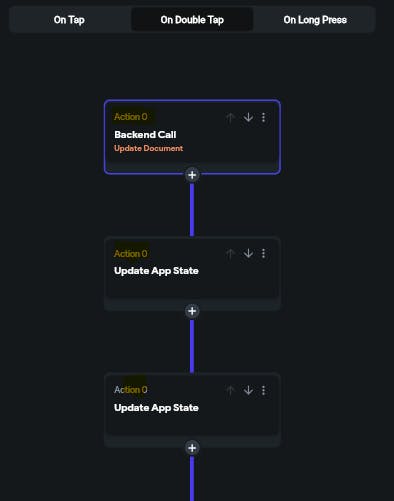
Task: Move second Update App State action down
Action: [248, 390]
